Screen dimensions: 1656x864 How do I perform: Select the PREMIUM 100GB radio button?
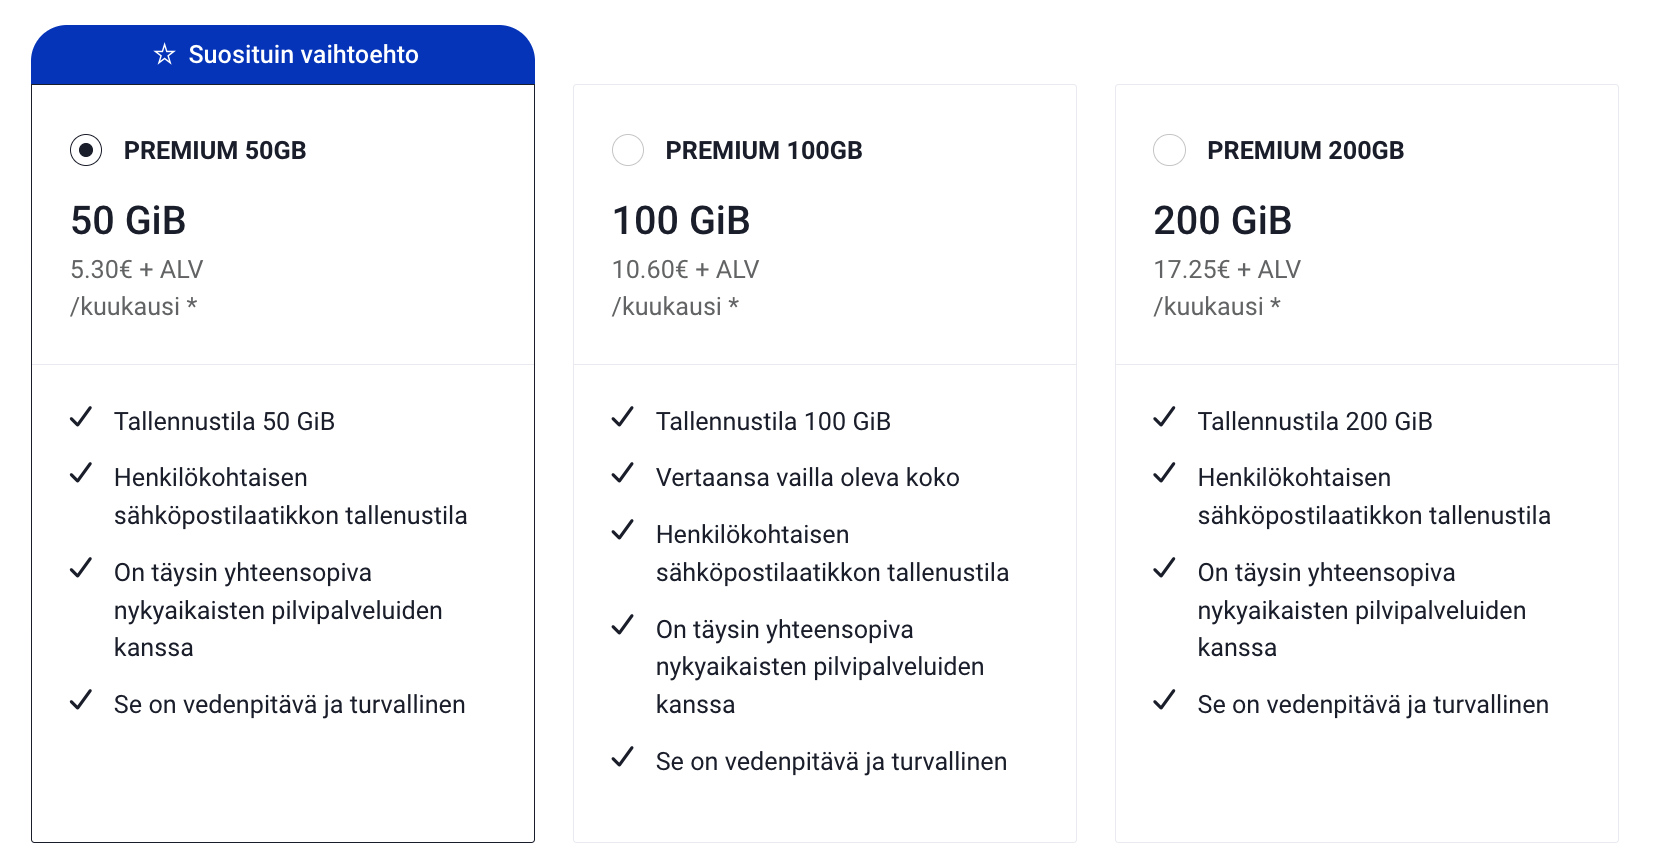pos(628,150)
